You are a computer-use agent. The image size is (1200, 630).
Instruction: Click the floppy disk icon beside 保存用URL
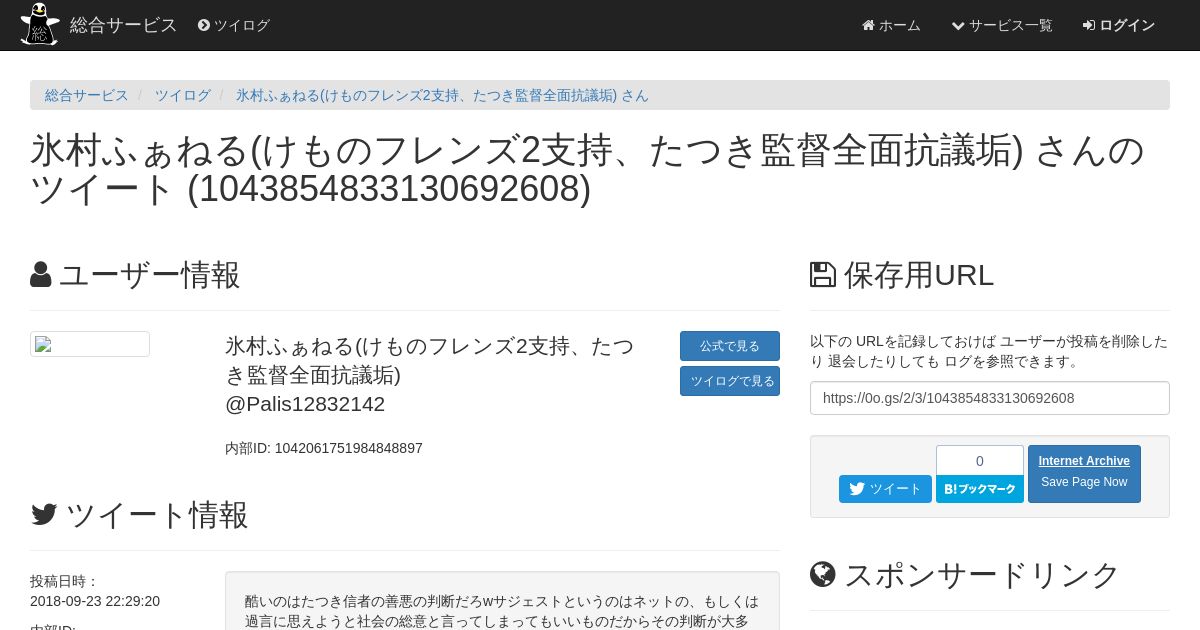(x=822, y=275)
